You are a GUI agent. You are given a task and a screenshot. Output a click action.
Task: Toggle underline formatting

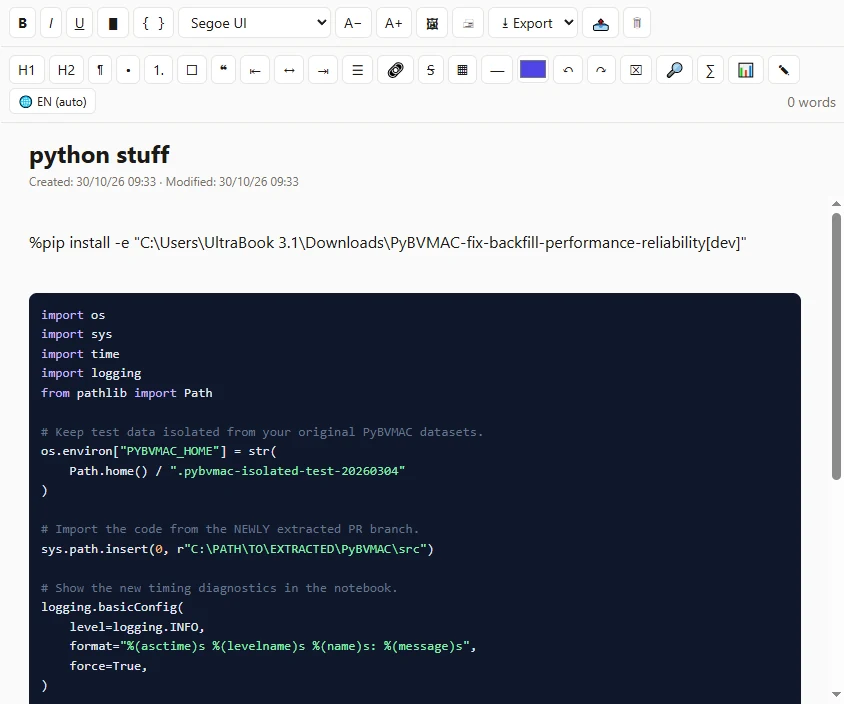point(79,23)
